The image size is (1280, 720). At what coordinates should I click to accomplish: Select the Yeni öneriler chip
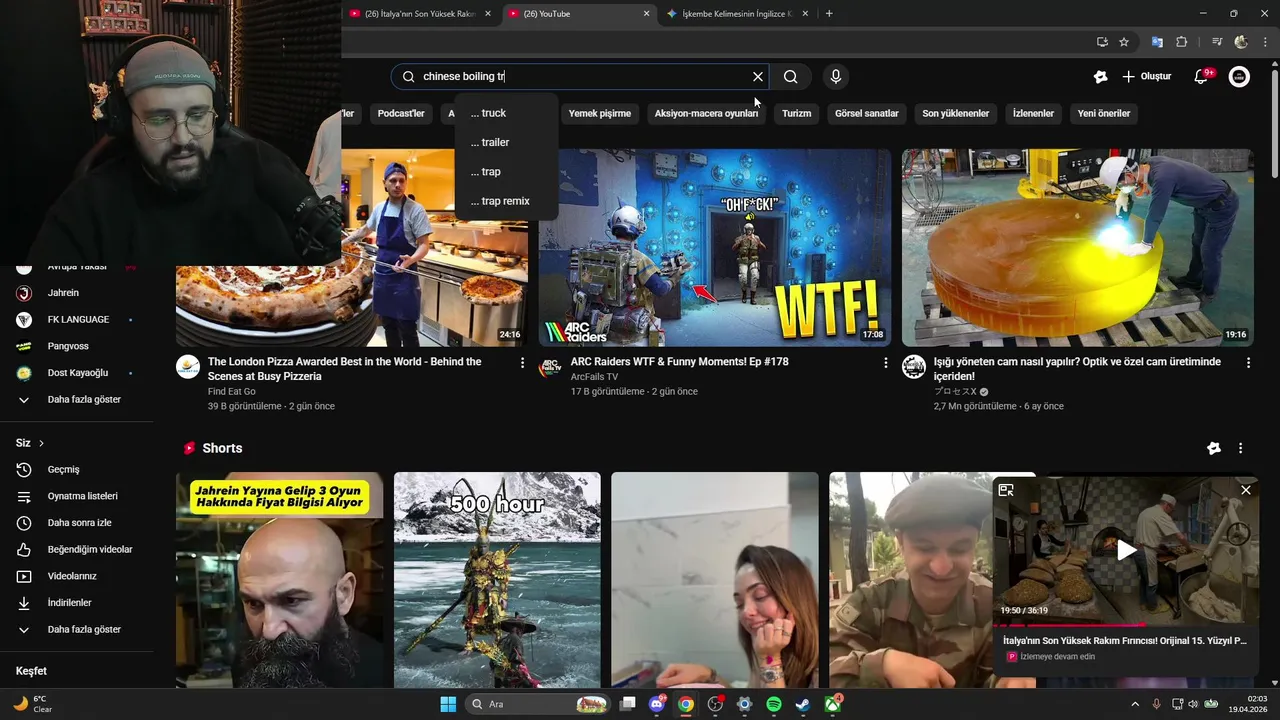[x=1104, y=113]
